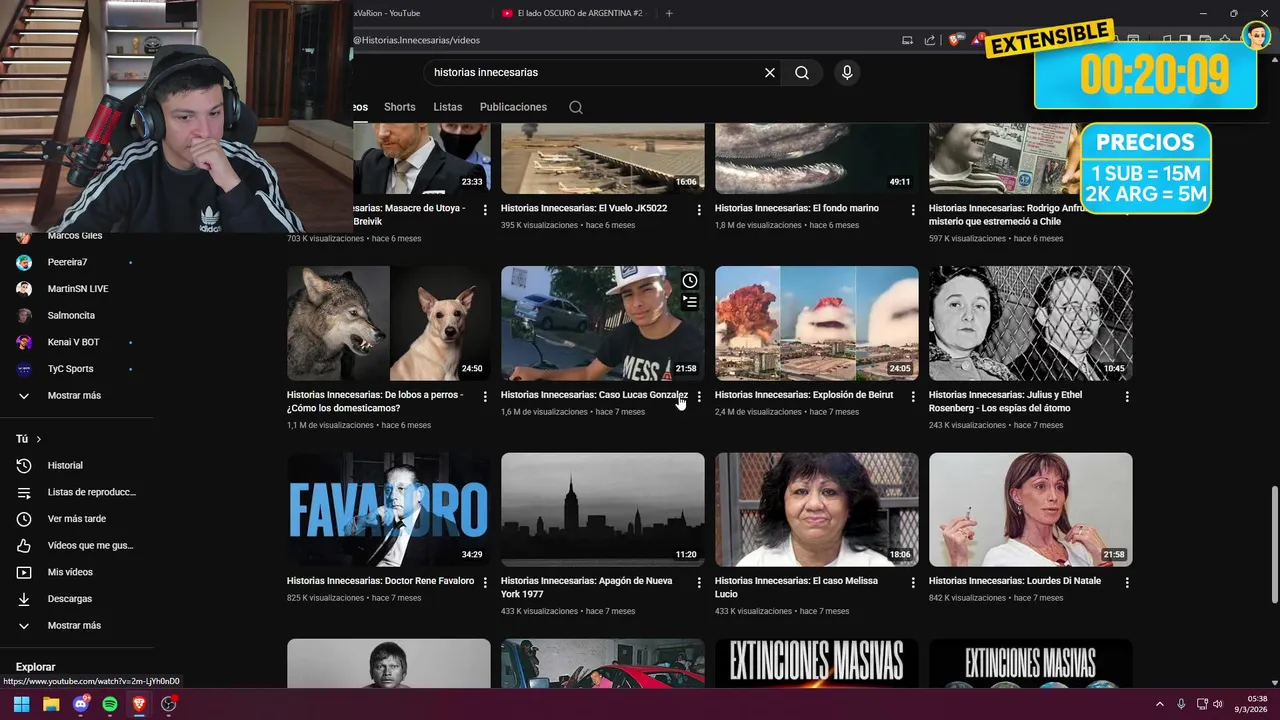1280x720 pixels.
Task: Open options menu for Doctor Rene Favaloro
Action: 485,583
